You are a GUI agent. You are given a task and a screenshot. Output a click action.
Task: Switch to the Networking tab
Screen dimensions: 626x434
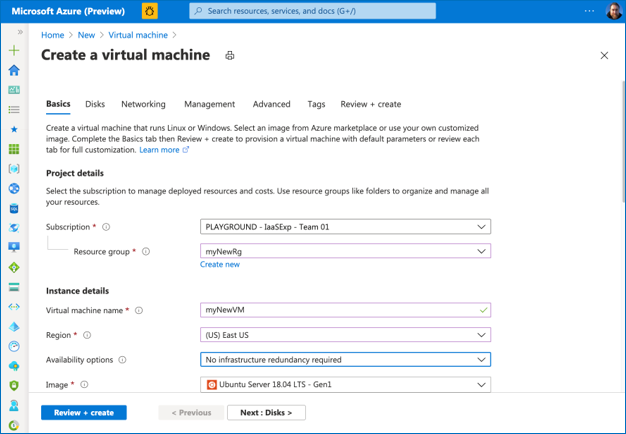click(x=143, y=104)
